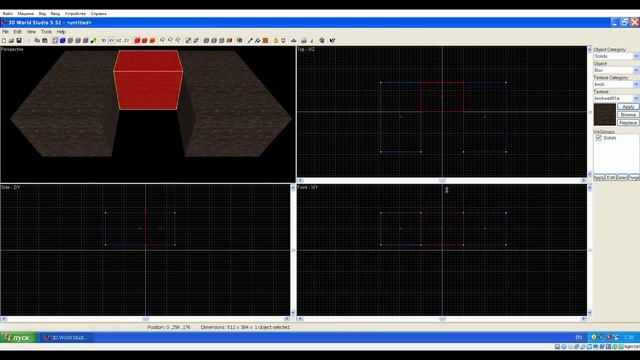
Task: Click the orange-red cube toolbar icon
Action: pyautogui.click(x=152, y=40)
